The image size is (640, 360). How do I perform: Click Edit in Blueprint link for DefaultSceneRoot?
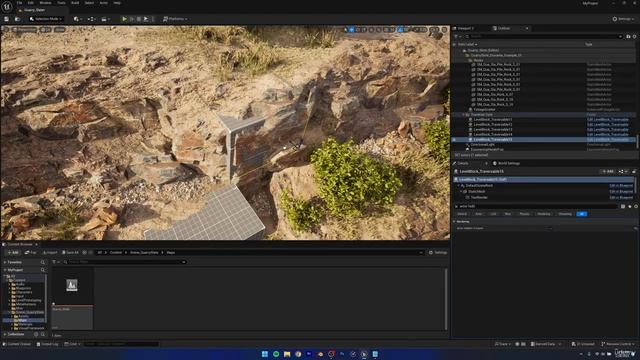coord(621,186)
